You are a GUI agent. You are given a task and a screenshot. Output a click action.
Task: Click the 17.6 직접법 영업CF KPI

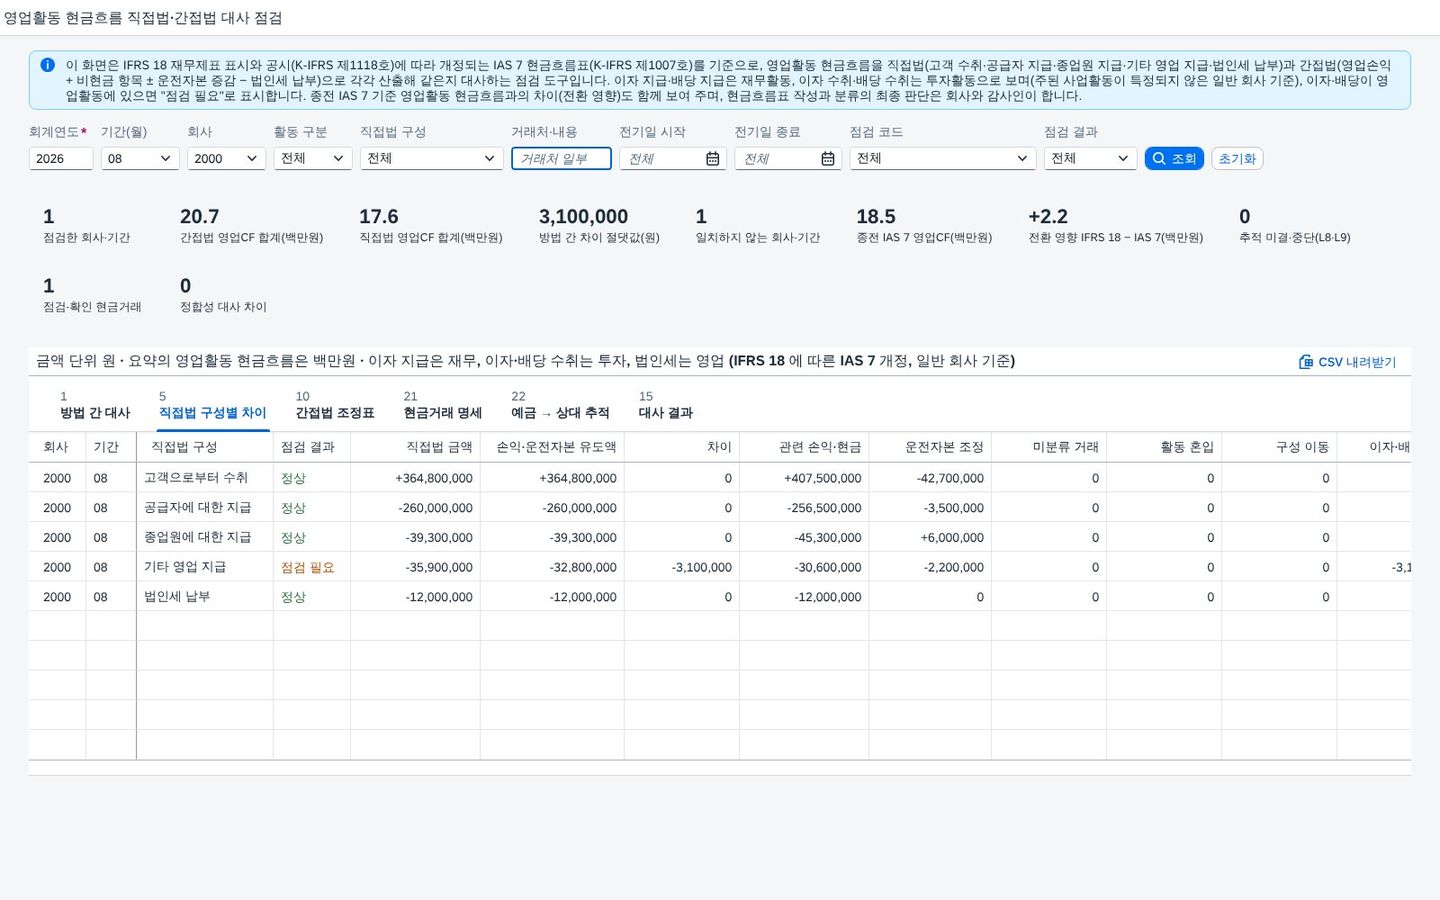(431, 226)
